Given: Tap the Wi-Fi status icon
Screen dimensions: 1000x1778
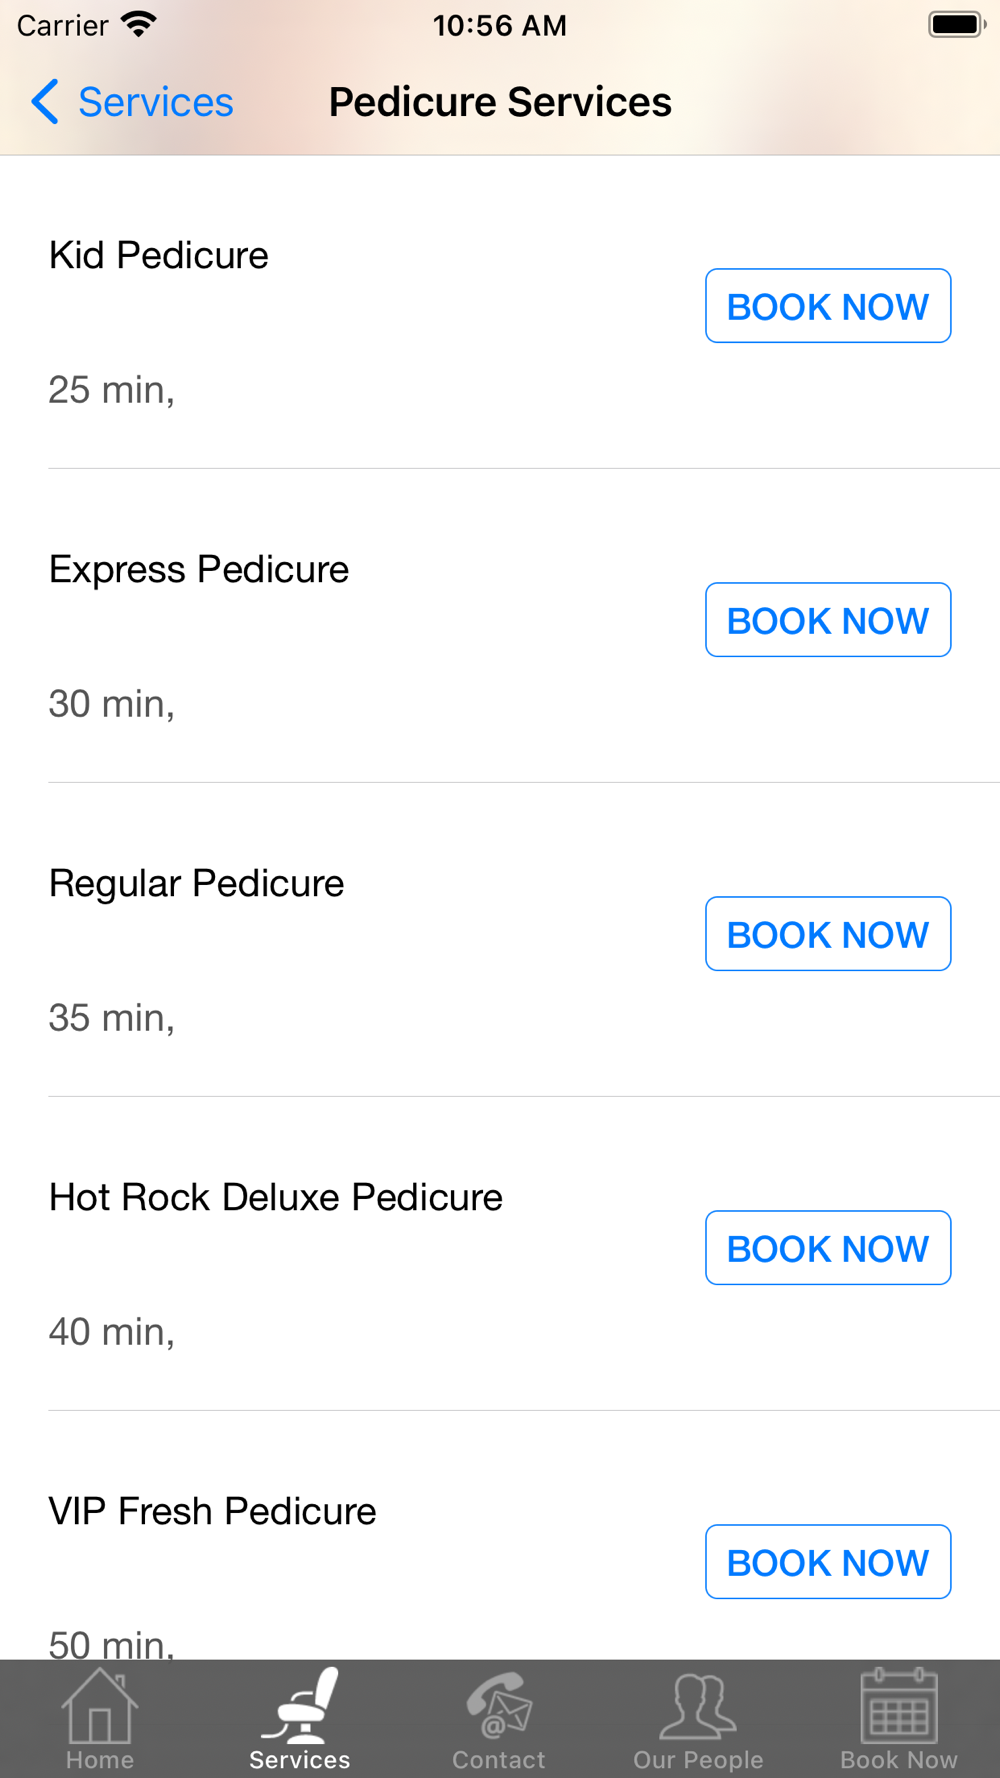Looking at the screenshot, I should [139, 25].
